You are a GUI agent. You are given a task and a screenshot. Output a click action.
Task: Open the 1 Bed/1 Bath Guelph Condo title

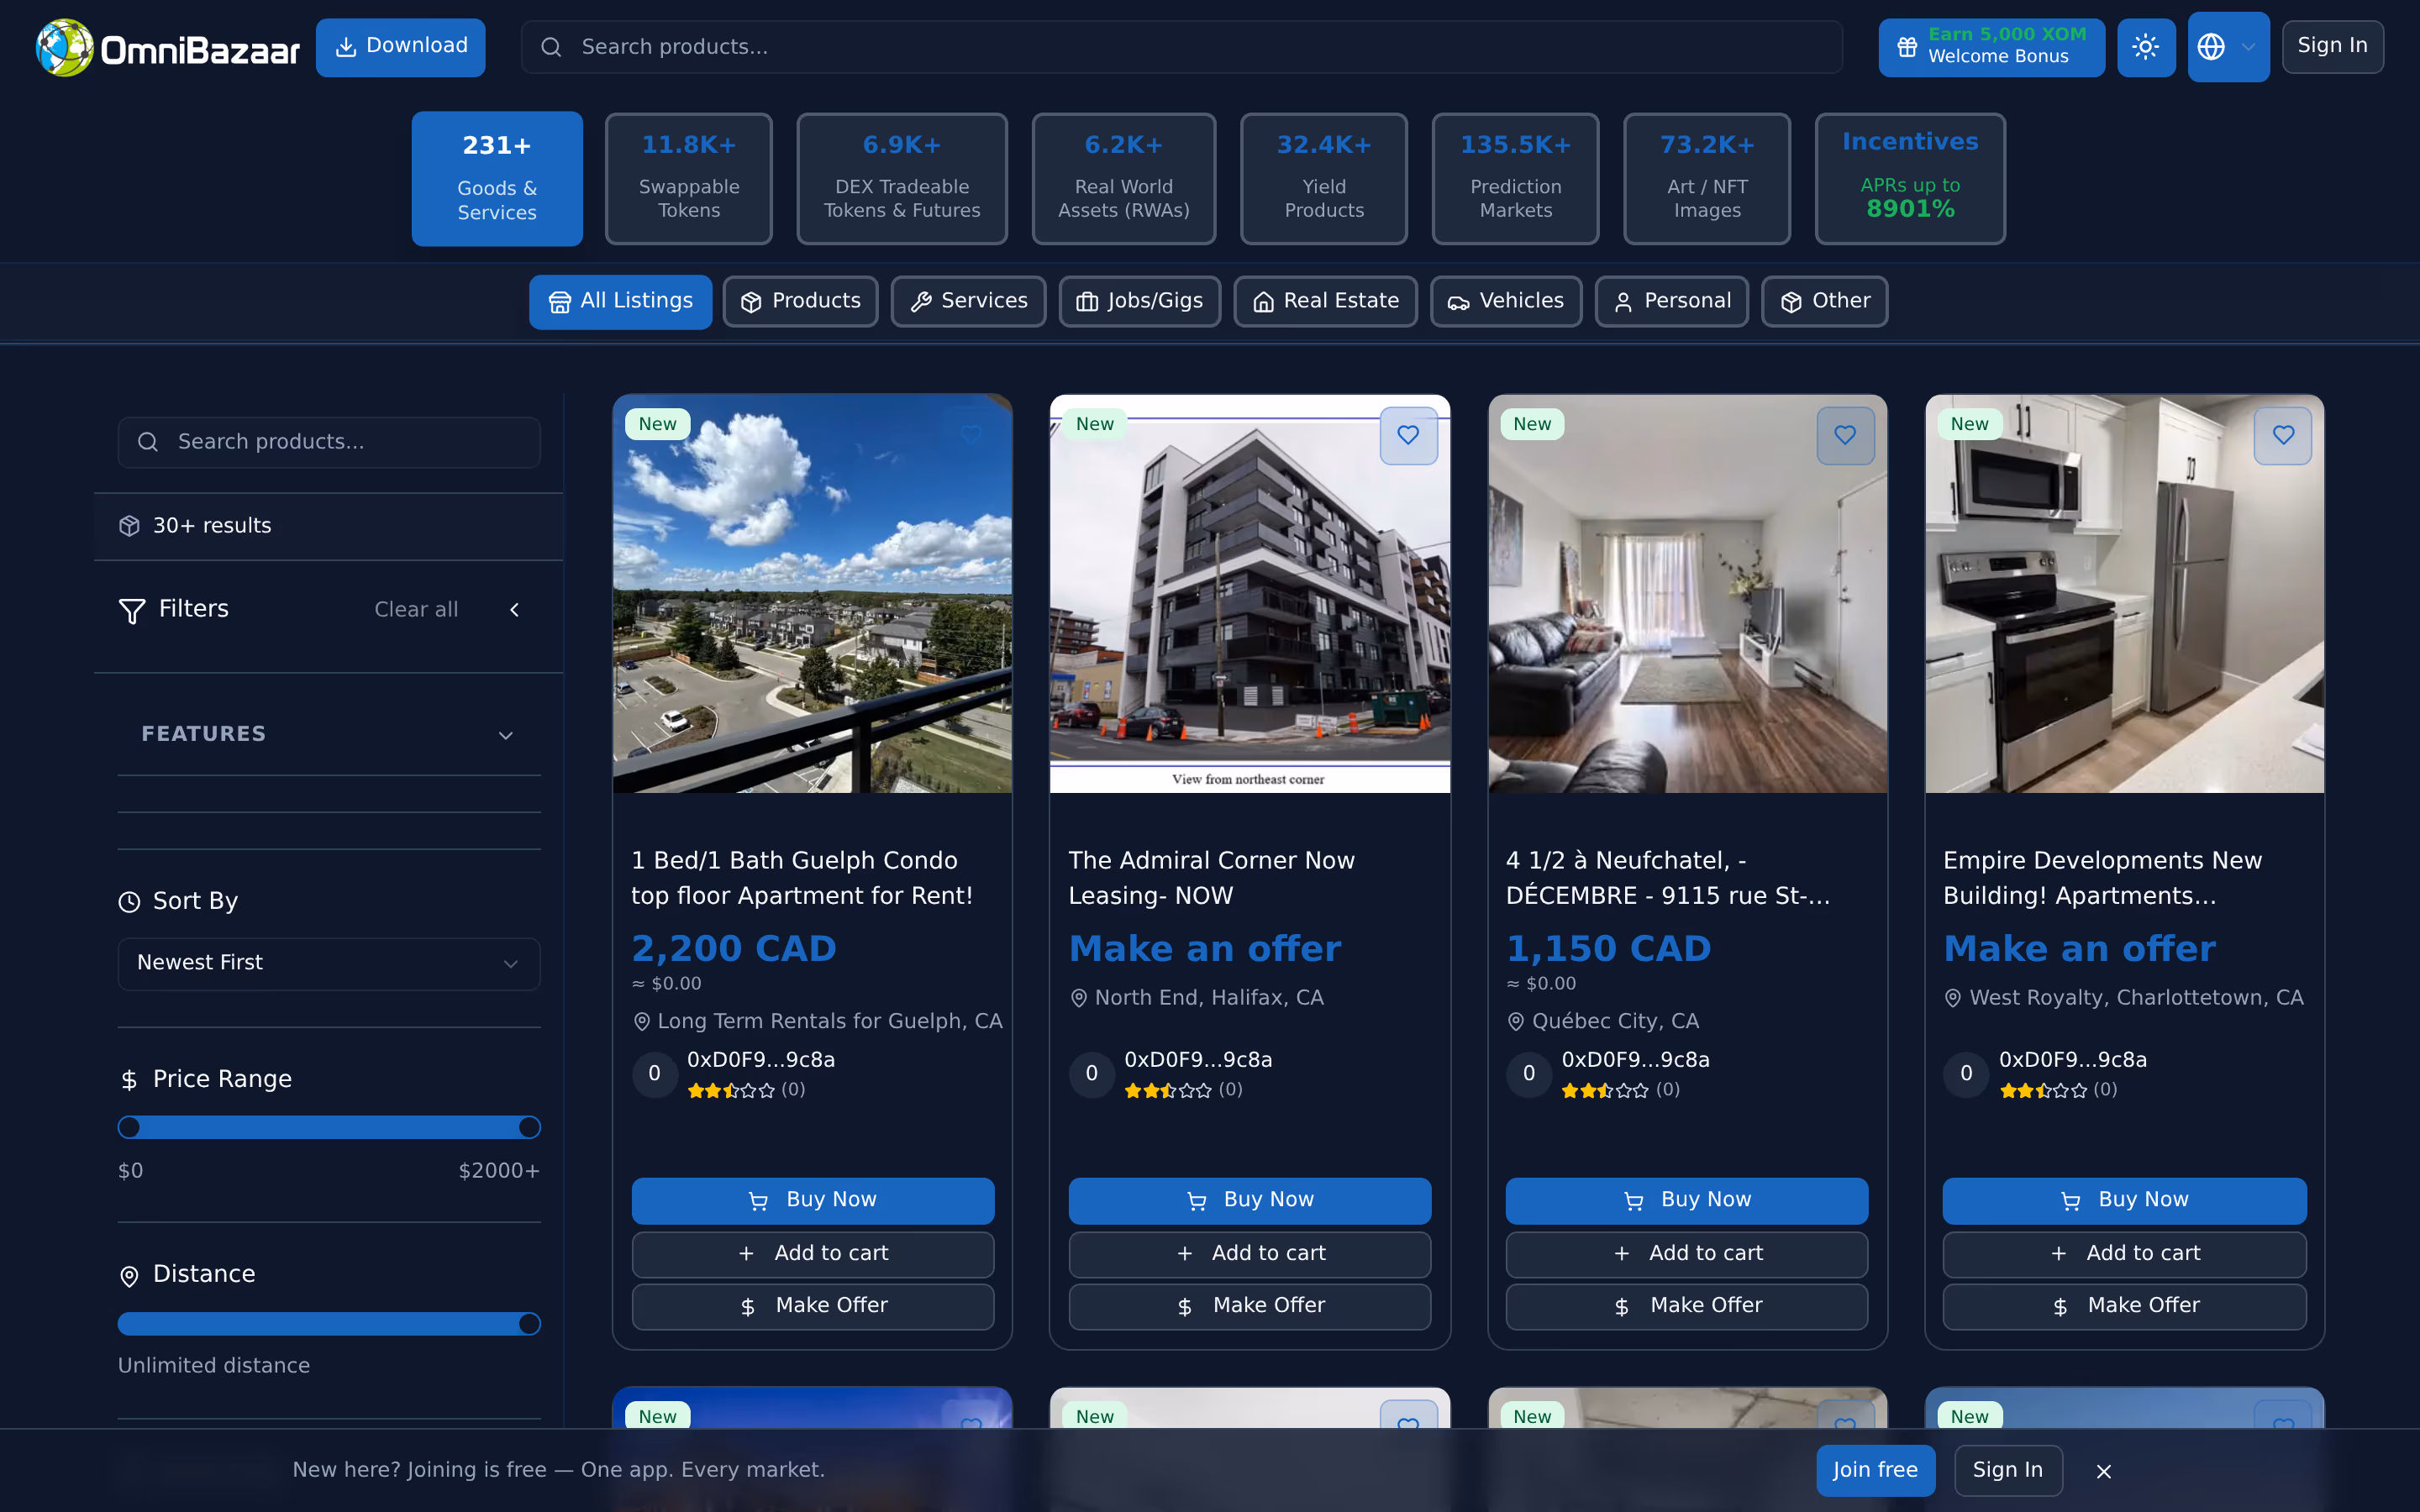pos(802,878)
